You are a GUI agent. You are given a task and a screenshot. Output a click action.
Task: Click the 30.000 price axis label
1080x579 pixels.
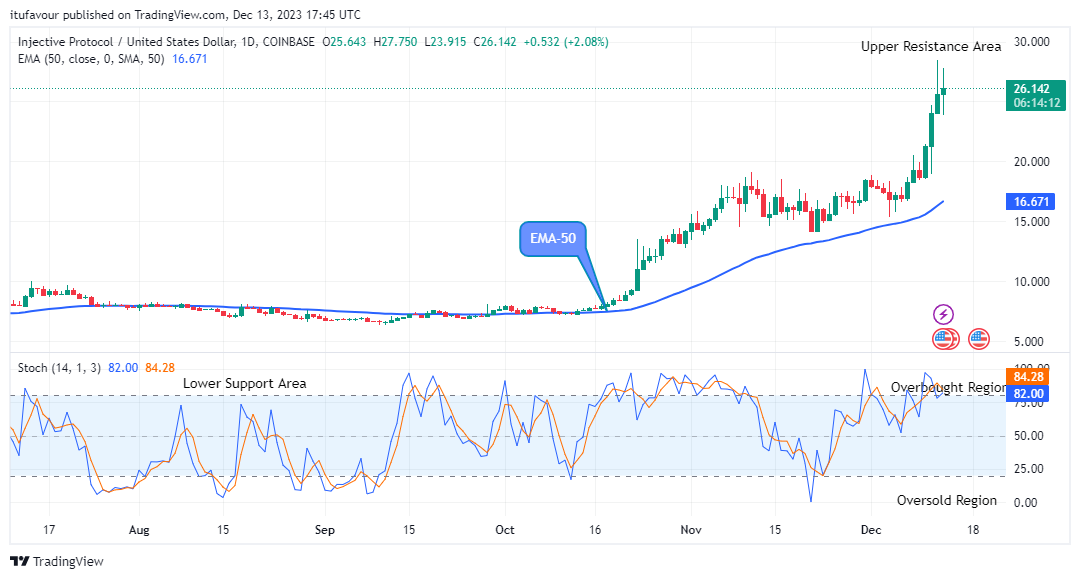pyautogui.click(x=1031, y=42)
